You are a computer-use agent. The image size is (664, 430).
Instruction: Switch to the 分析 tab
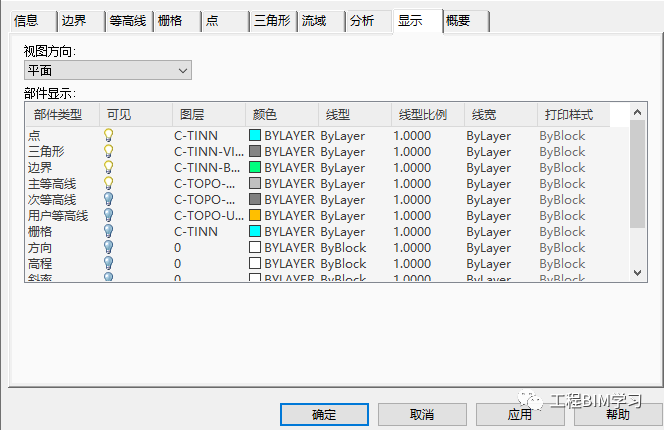369,21
